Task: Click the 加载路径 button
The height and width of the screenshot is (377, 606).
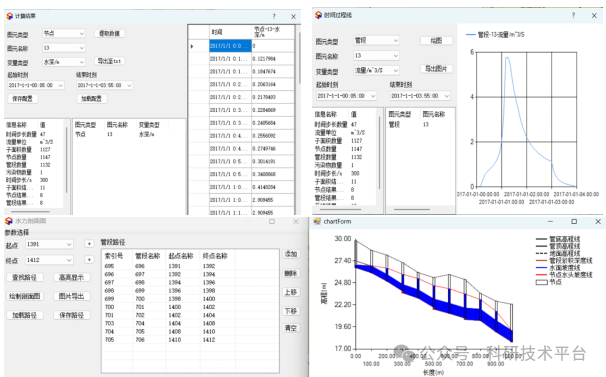Action: pos(25,315)
